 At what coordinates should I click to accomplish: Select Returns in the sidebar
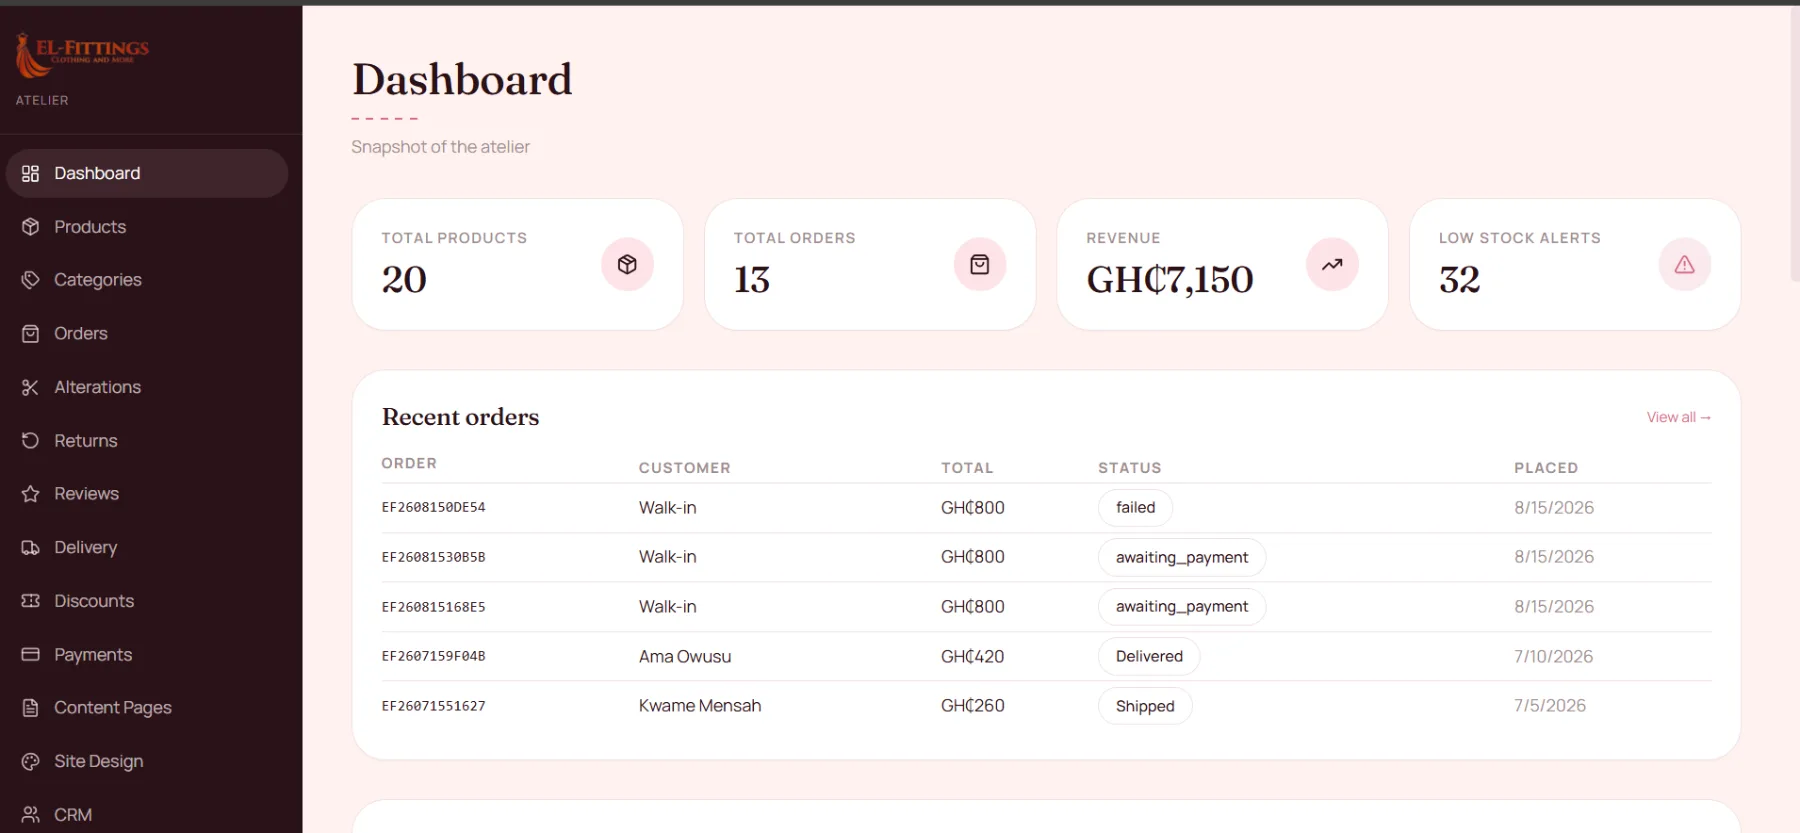pos(147,441)
